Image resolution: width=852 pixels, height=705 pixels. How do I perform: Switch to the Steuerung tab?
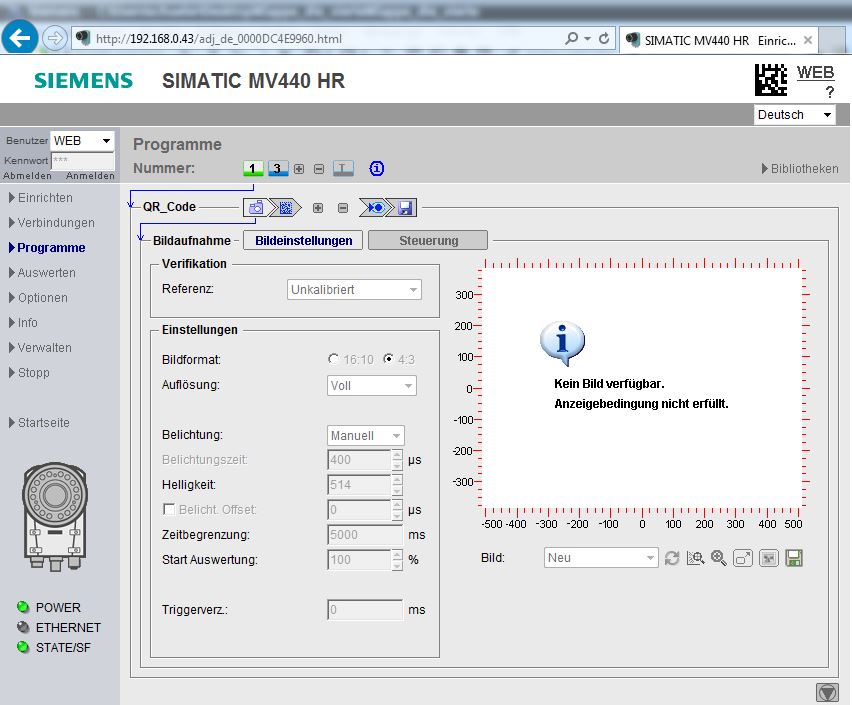(x=428, y=240)
